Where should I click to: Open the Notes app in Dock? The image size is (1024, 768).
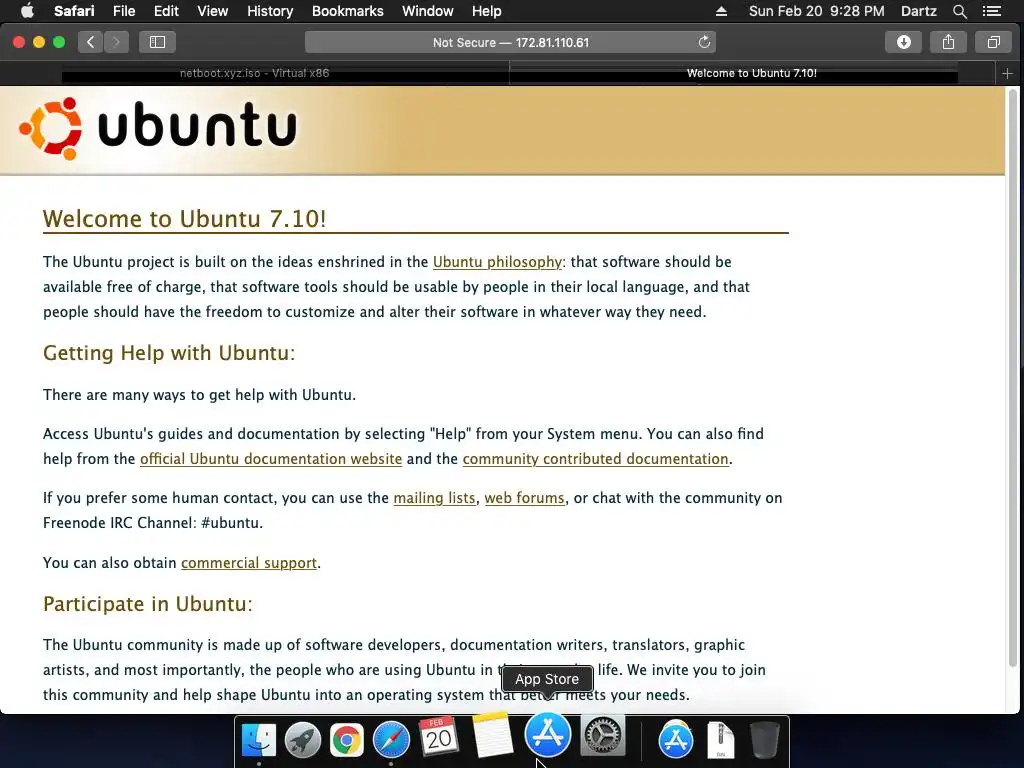(492, 734)
